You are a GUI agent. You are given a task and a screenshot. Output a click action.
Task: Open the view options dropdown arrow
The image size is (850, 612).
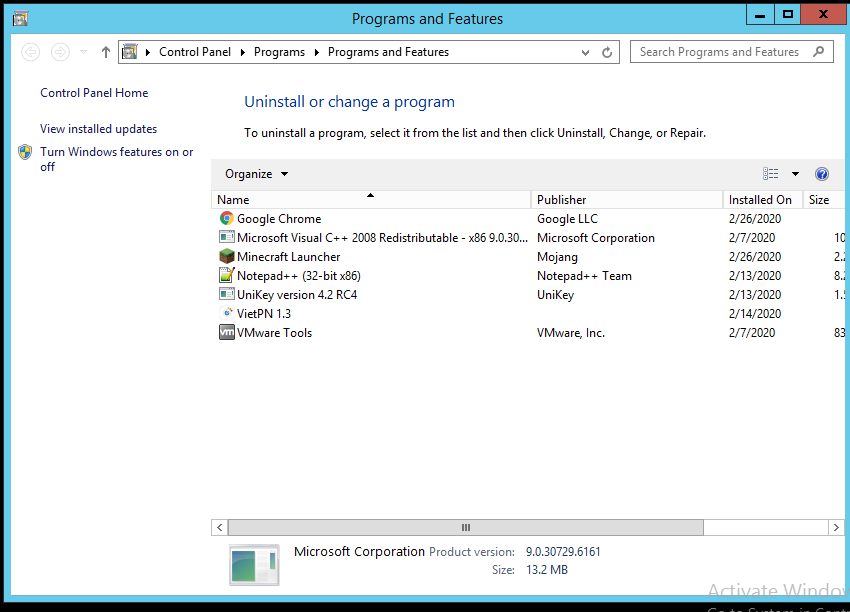click(x=795, y=174)
